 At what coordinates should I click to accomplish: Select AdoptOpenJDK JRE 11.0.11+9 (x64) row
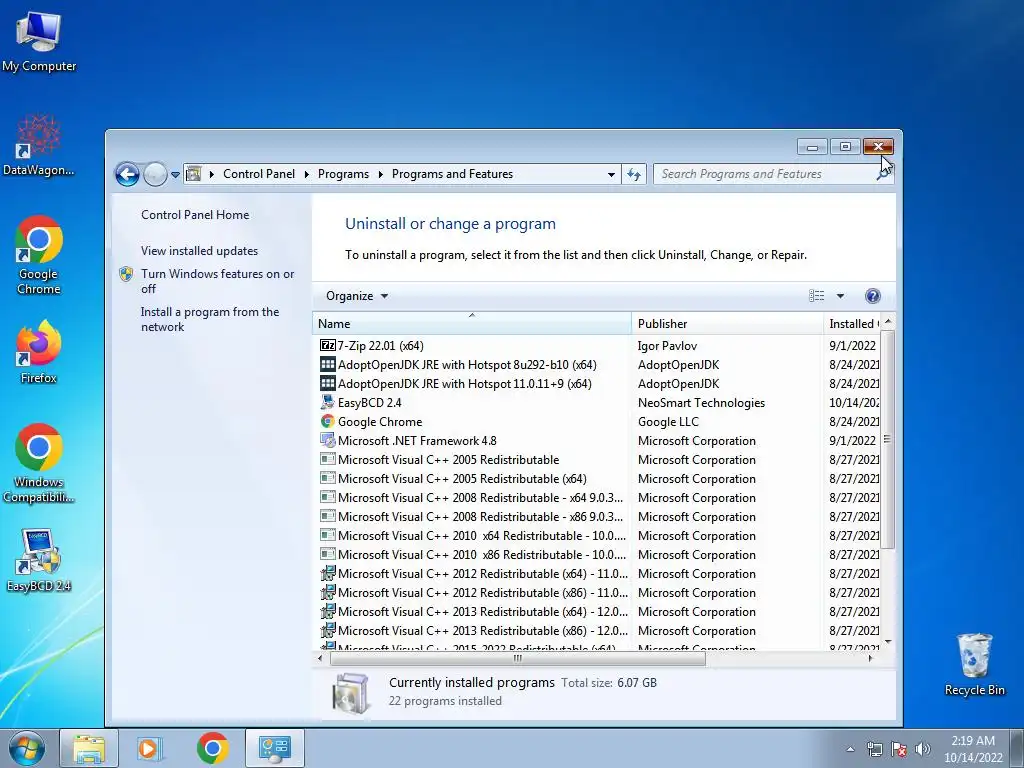pos(596,383)
